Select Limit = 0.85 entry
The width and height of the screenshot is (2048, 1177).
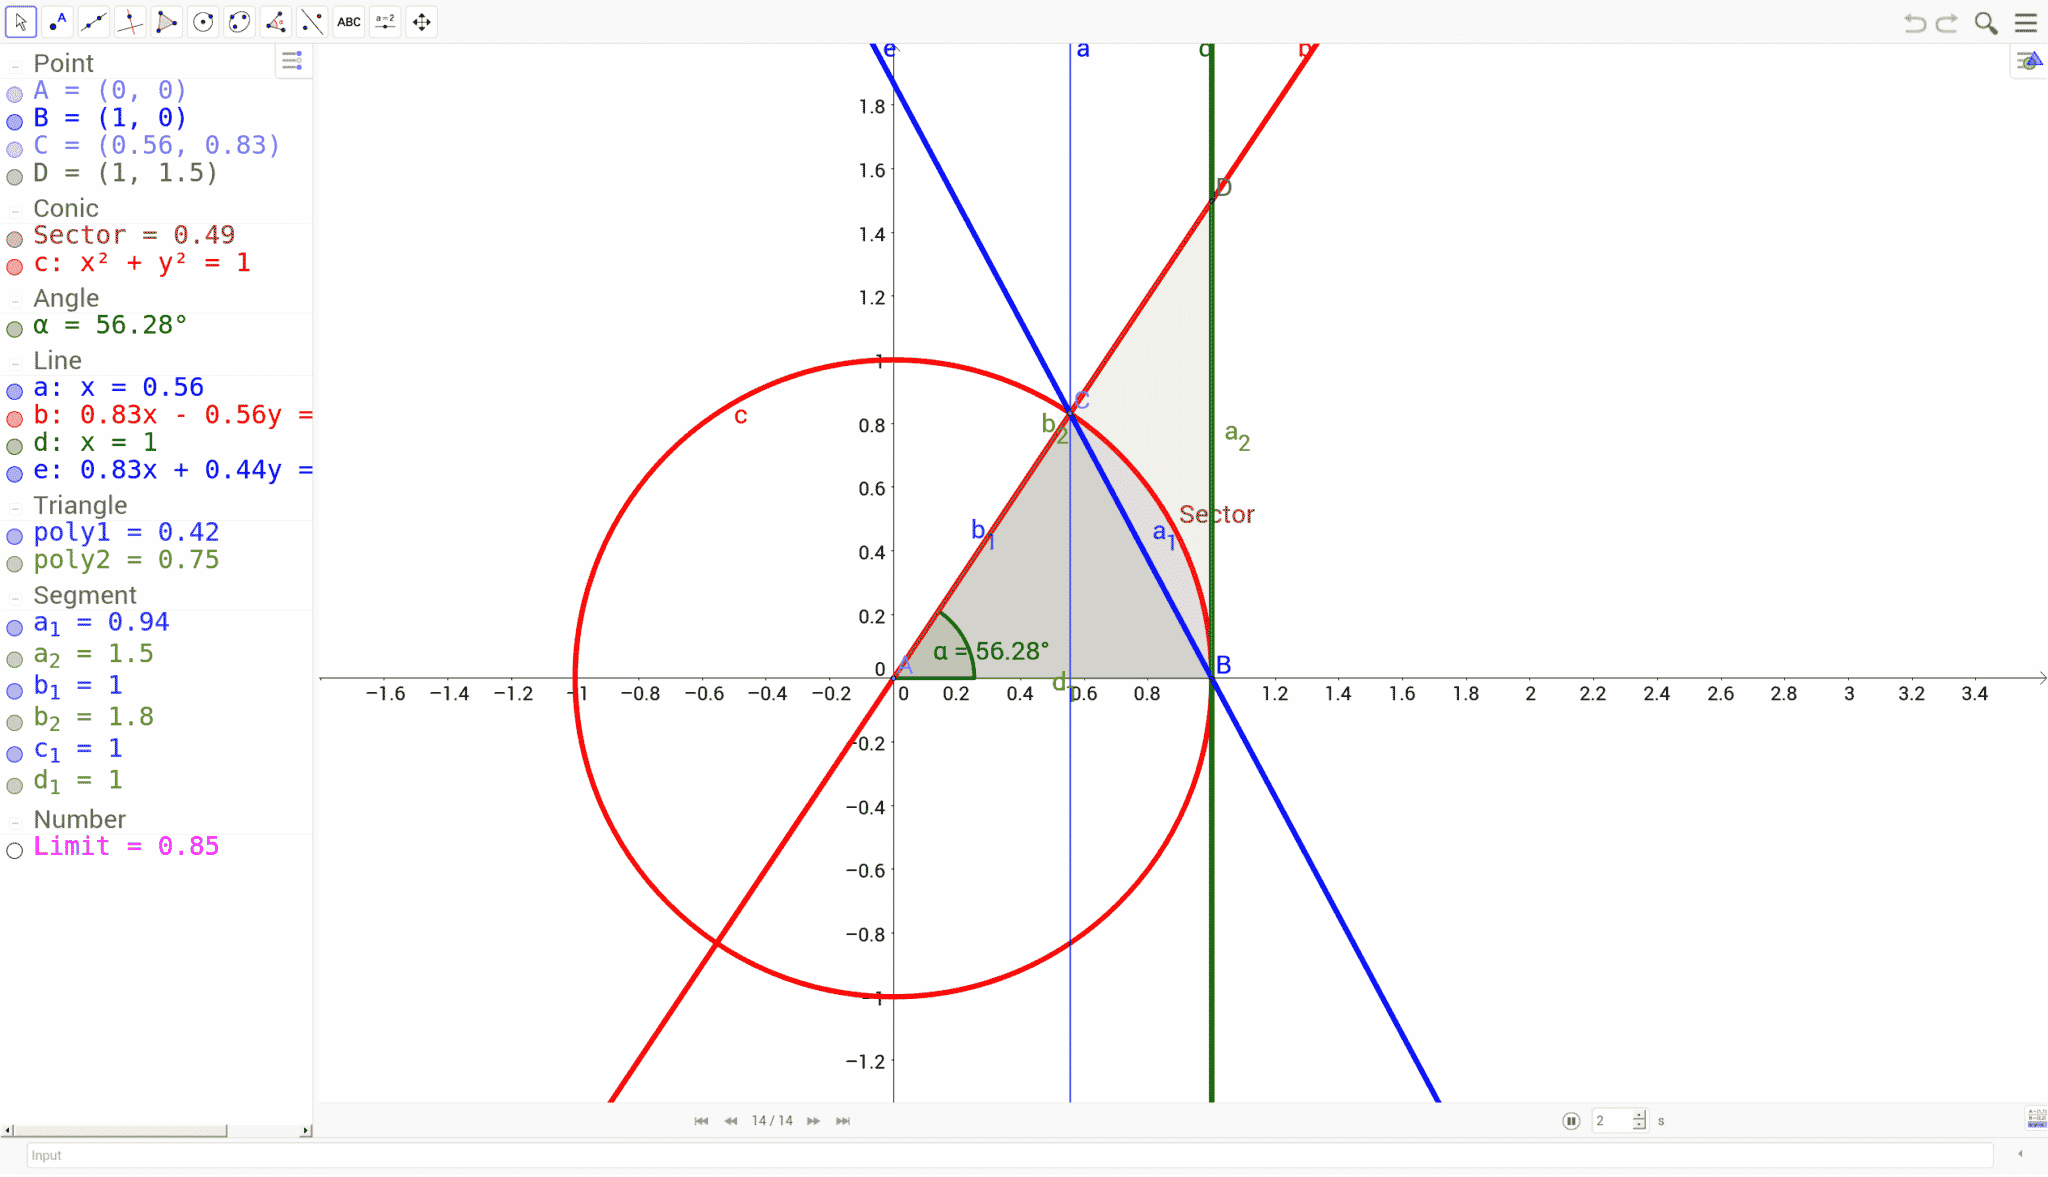[x=126, y=846]
